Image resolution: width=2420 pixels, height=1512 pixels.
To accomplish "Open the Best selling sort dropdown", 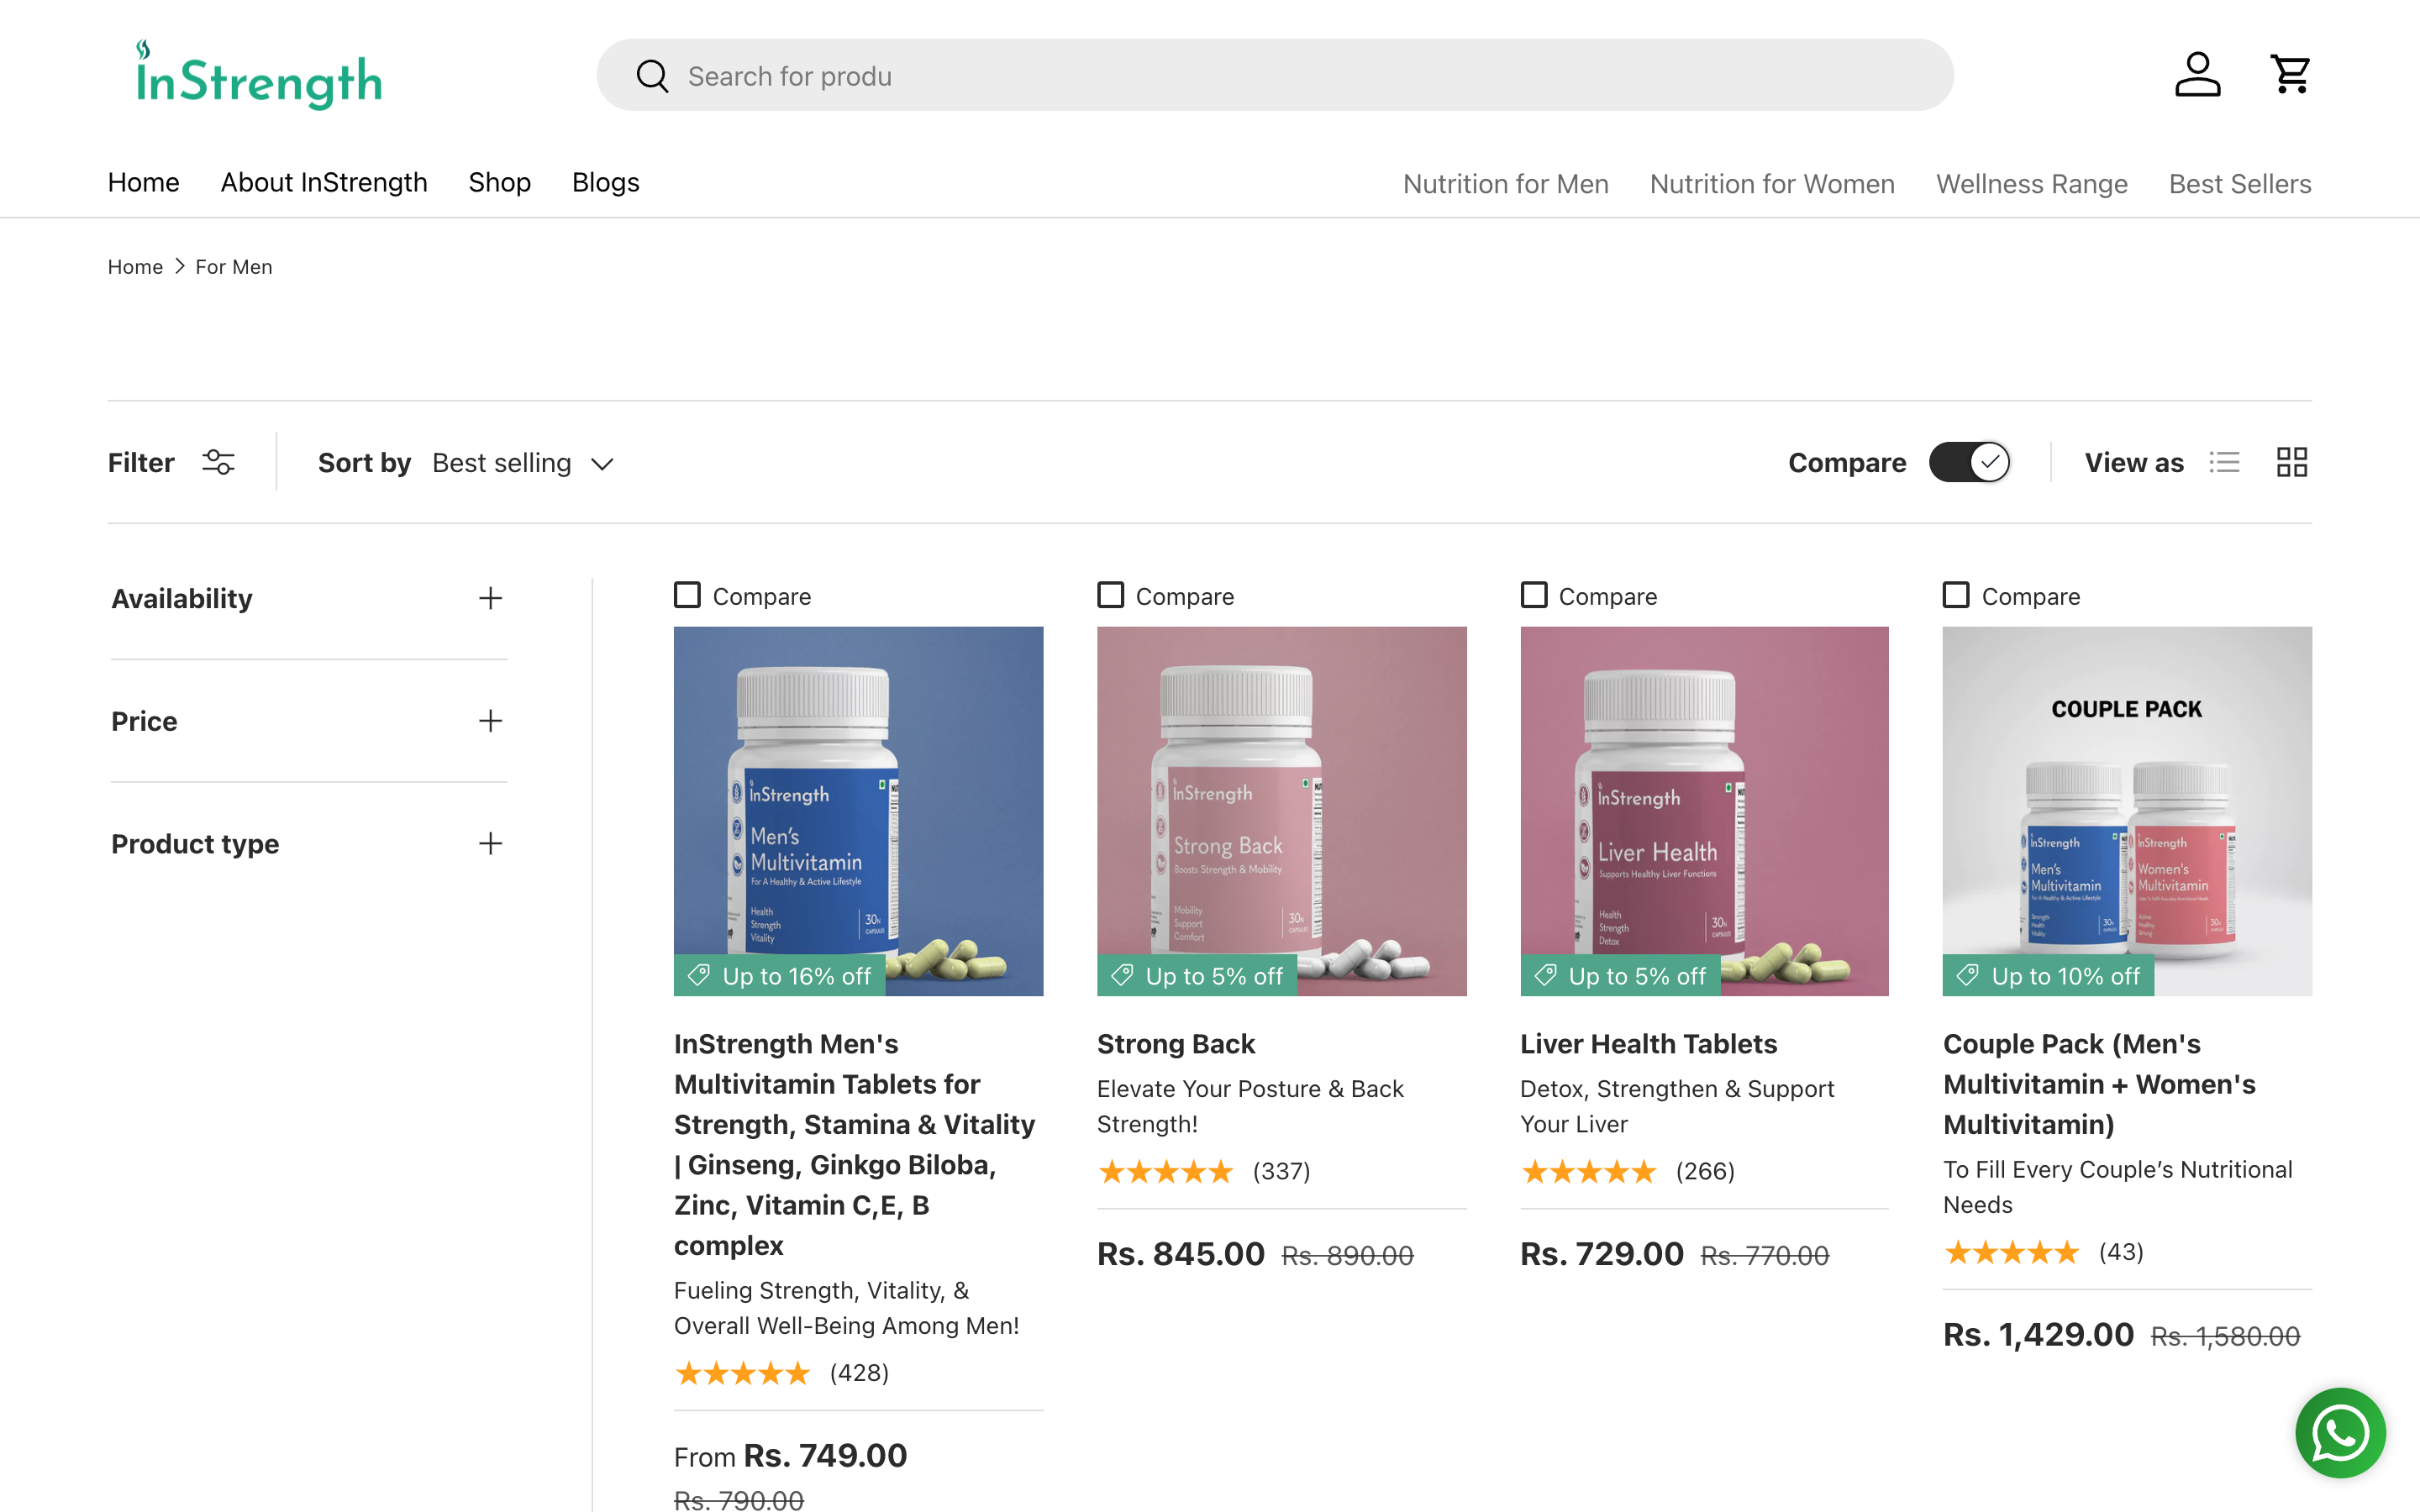I will tap(521, 462).
